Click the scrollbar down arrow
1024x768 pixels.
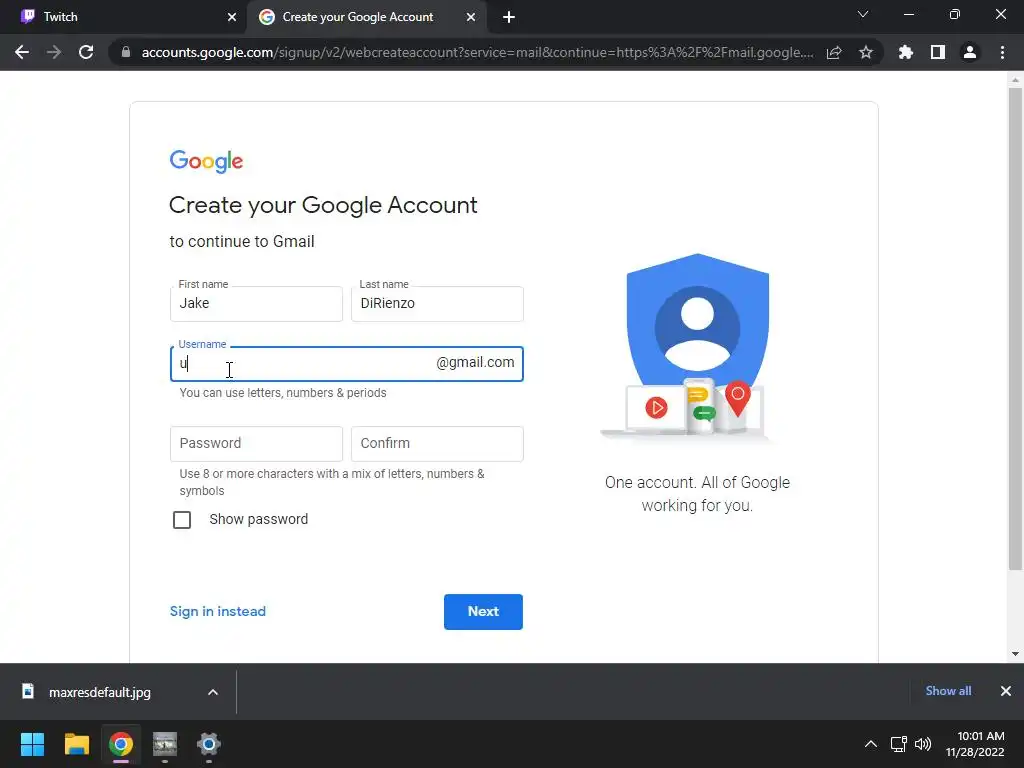pyautogui.click(x=1015, y=654)
